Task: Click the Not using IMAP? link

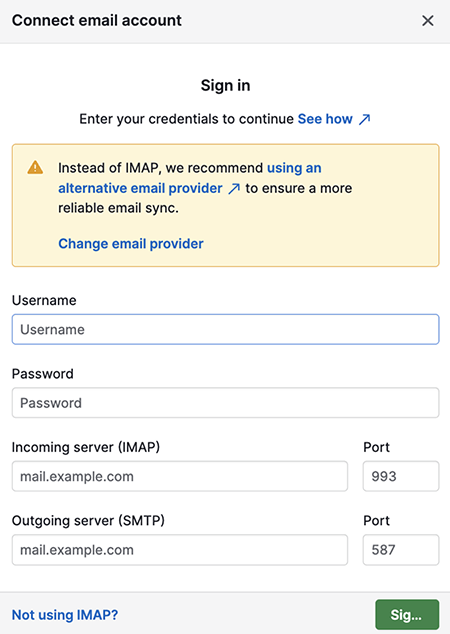Action: 65,615
